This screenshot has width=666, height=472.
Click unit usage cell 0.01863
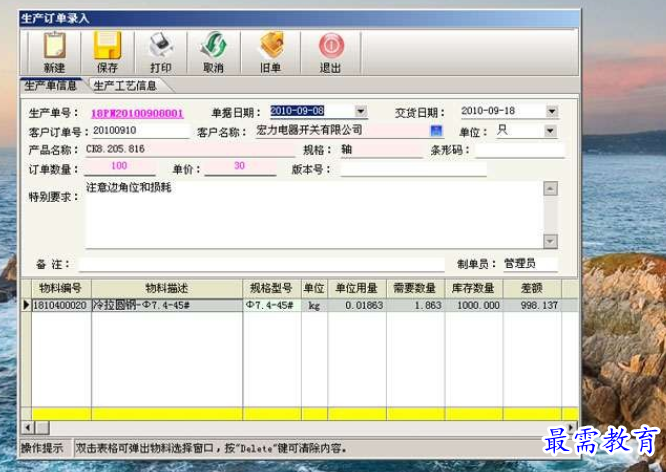pyautogui.click(x=357, y=305)
